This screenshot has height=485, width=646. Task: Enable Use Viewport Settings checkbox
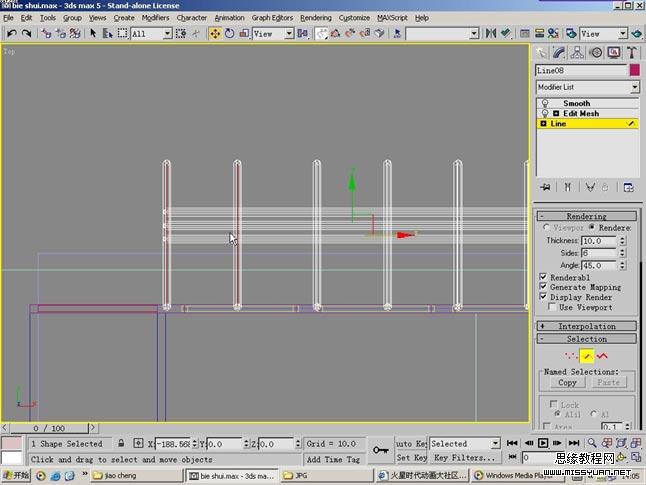coord(552,307)
